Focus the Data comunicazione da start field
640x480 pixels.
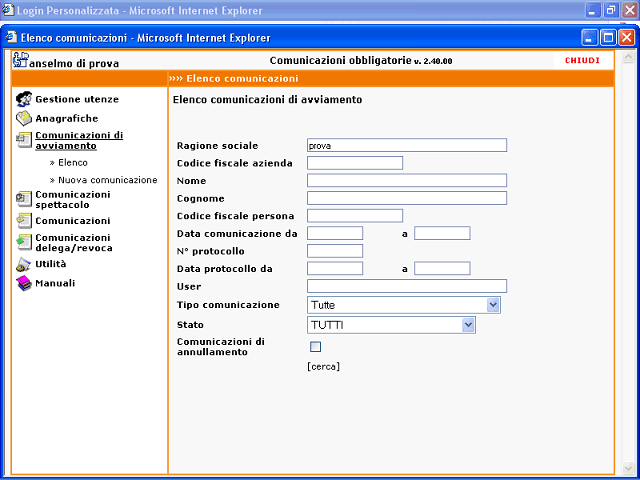tap(335, 233)
